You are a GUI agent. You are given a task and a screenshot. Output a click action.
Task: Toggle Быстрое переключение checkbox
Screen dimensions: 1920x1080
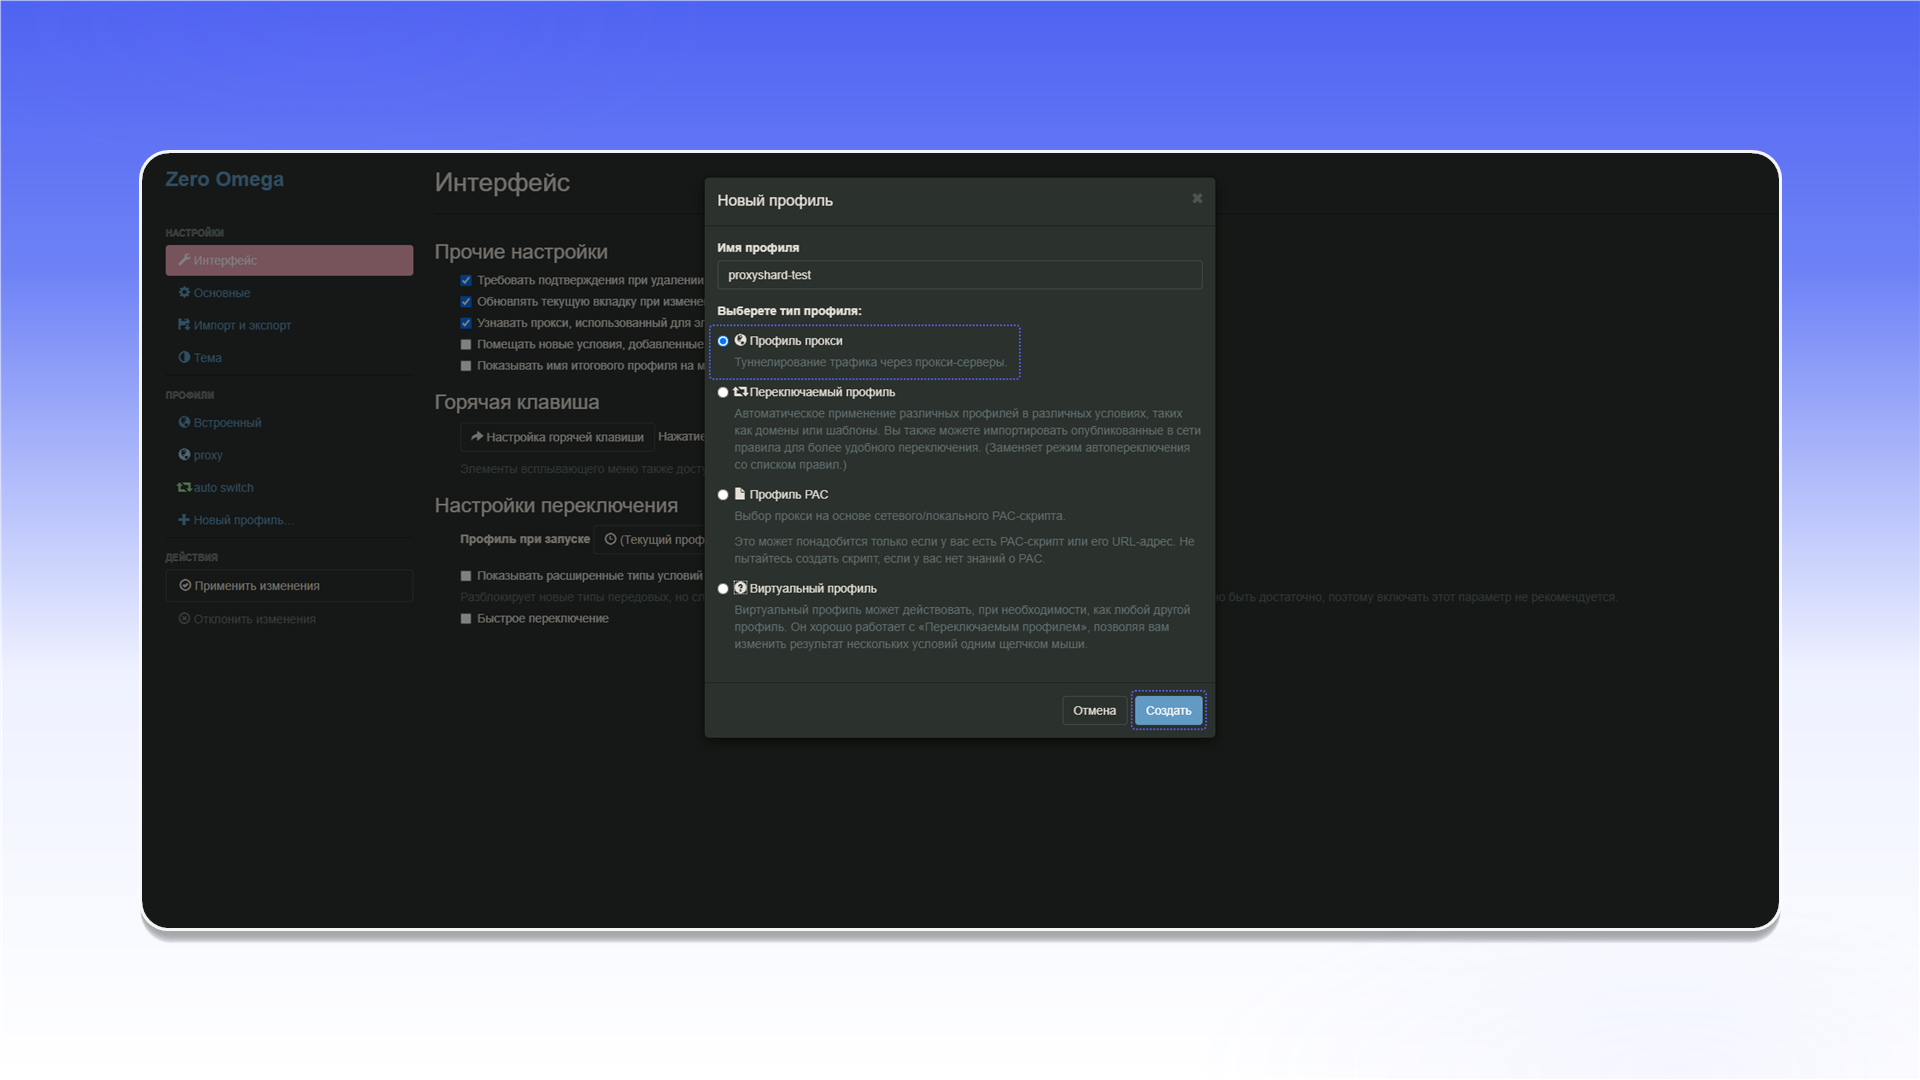coord(466,619)
